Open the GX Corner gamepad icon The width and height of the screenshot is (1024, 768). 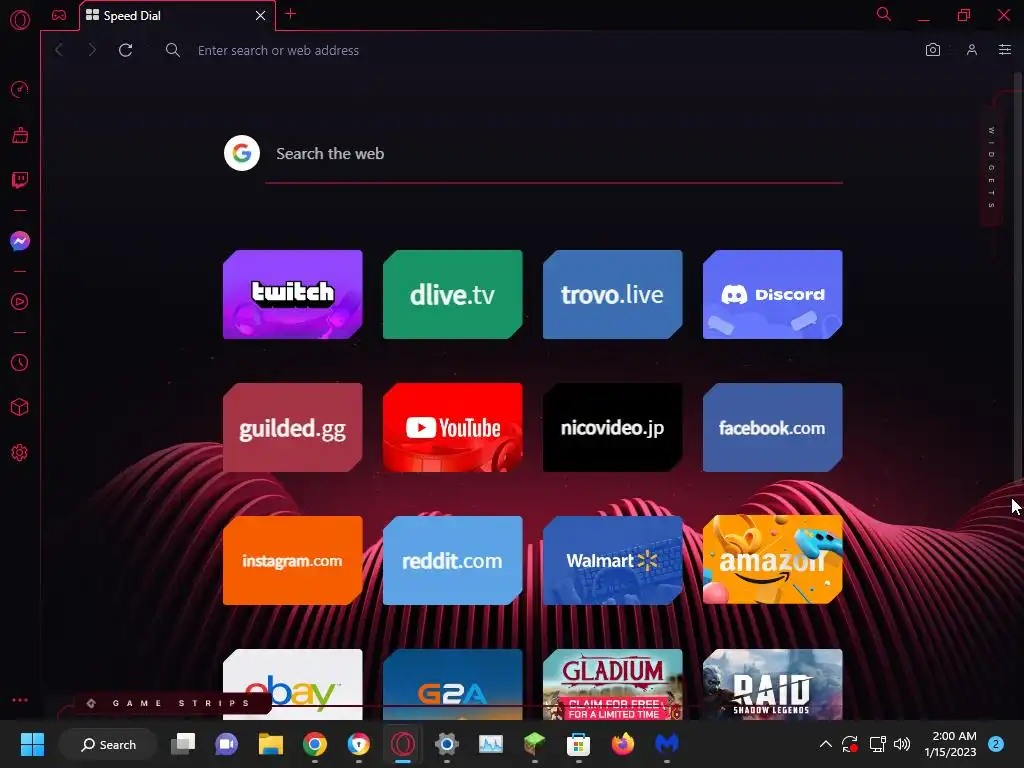[59, 15]
